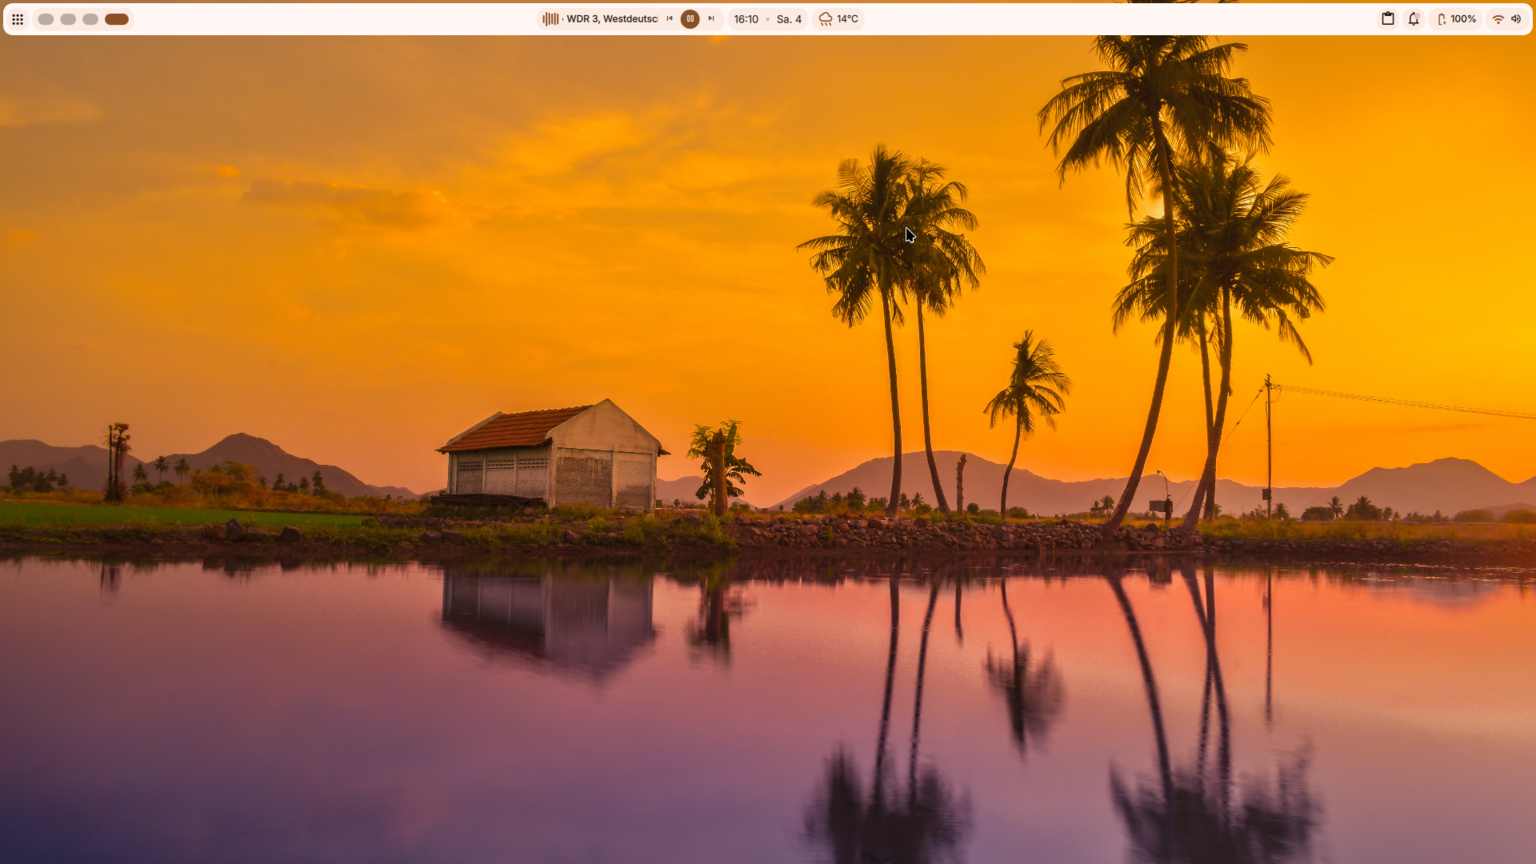Switch to the third workspace indicator
Viewport: 1536px width, 864px height.
(90, 19)
